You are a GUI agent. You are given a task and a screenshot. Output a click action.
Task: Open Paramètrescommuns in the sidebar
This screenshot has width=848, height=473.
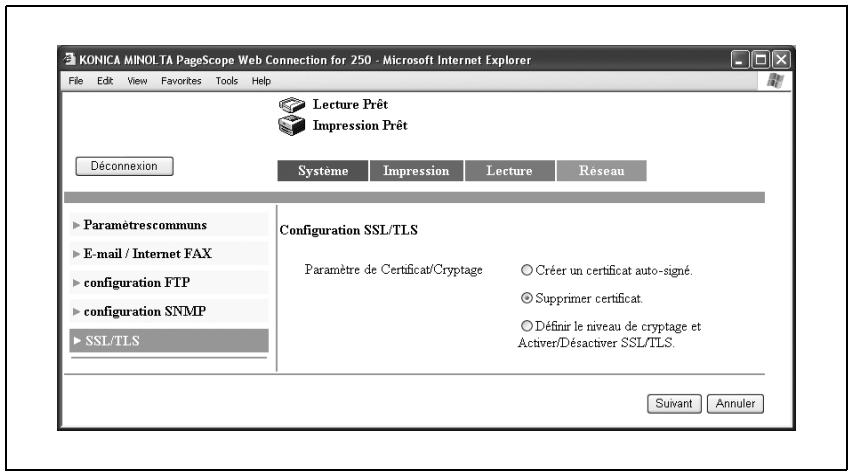169,225
